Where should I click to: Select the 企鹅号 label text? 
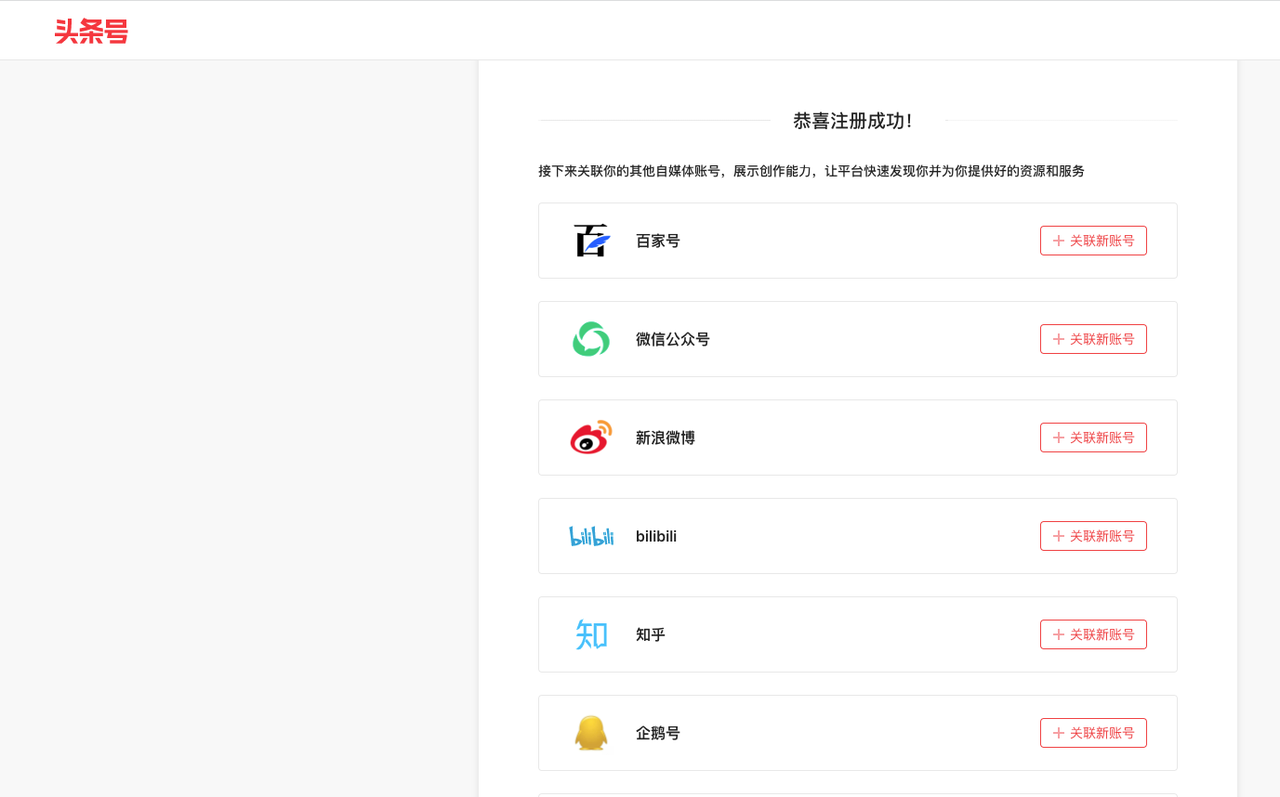click(658, 733)
